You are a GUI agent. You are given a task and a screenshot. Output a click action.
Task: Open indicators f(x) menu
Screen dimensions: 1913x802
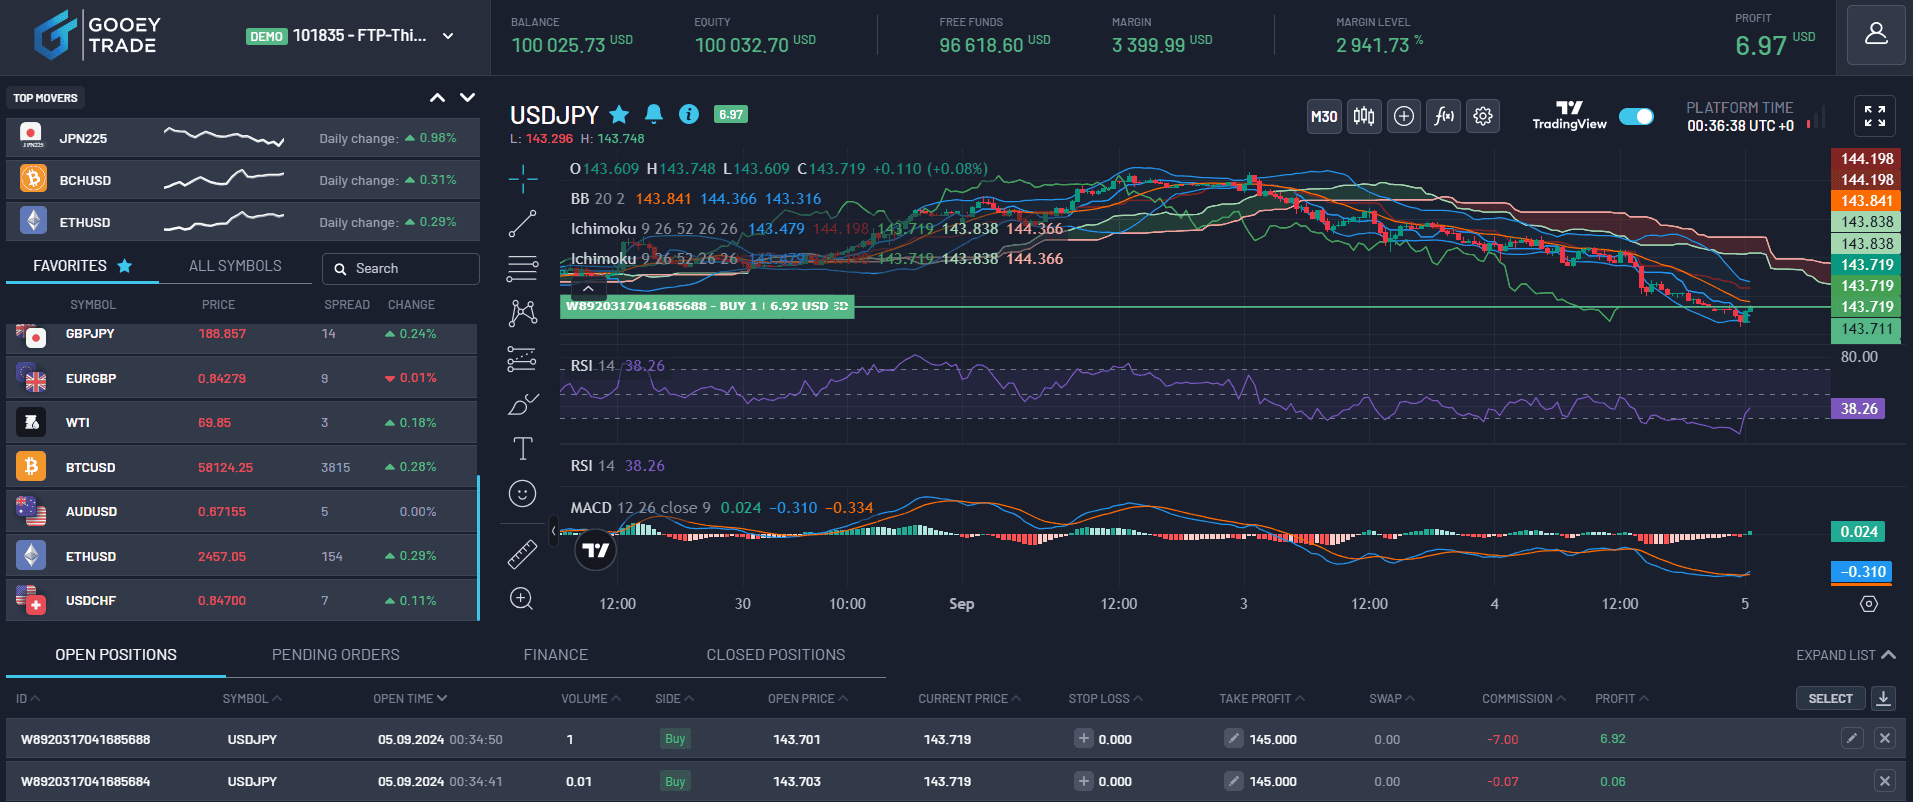[x=1443, y=116]
